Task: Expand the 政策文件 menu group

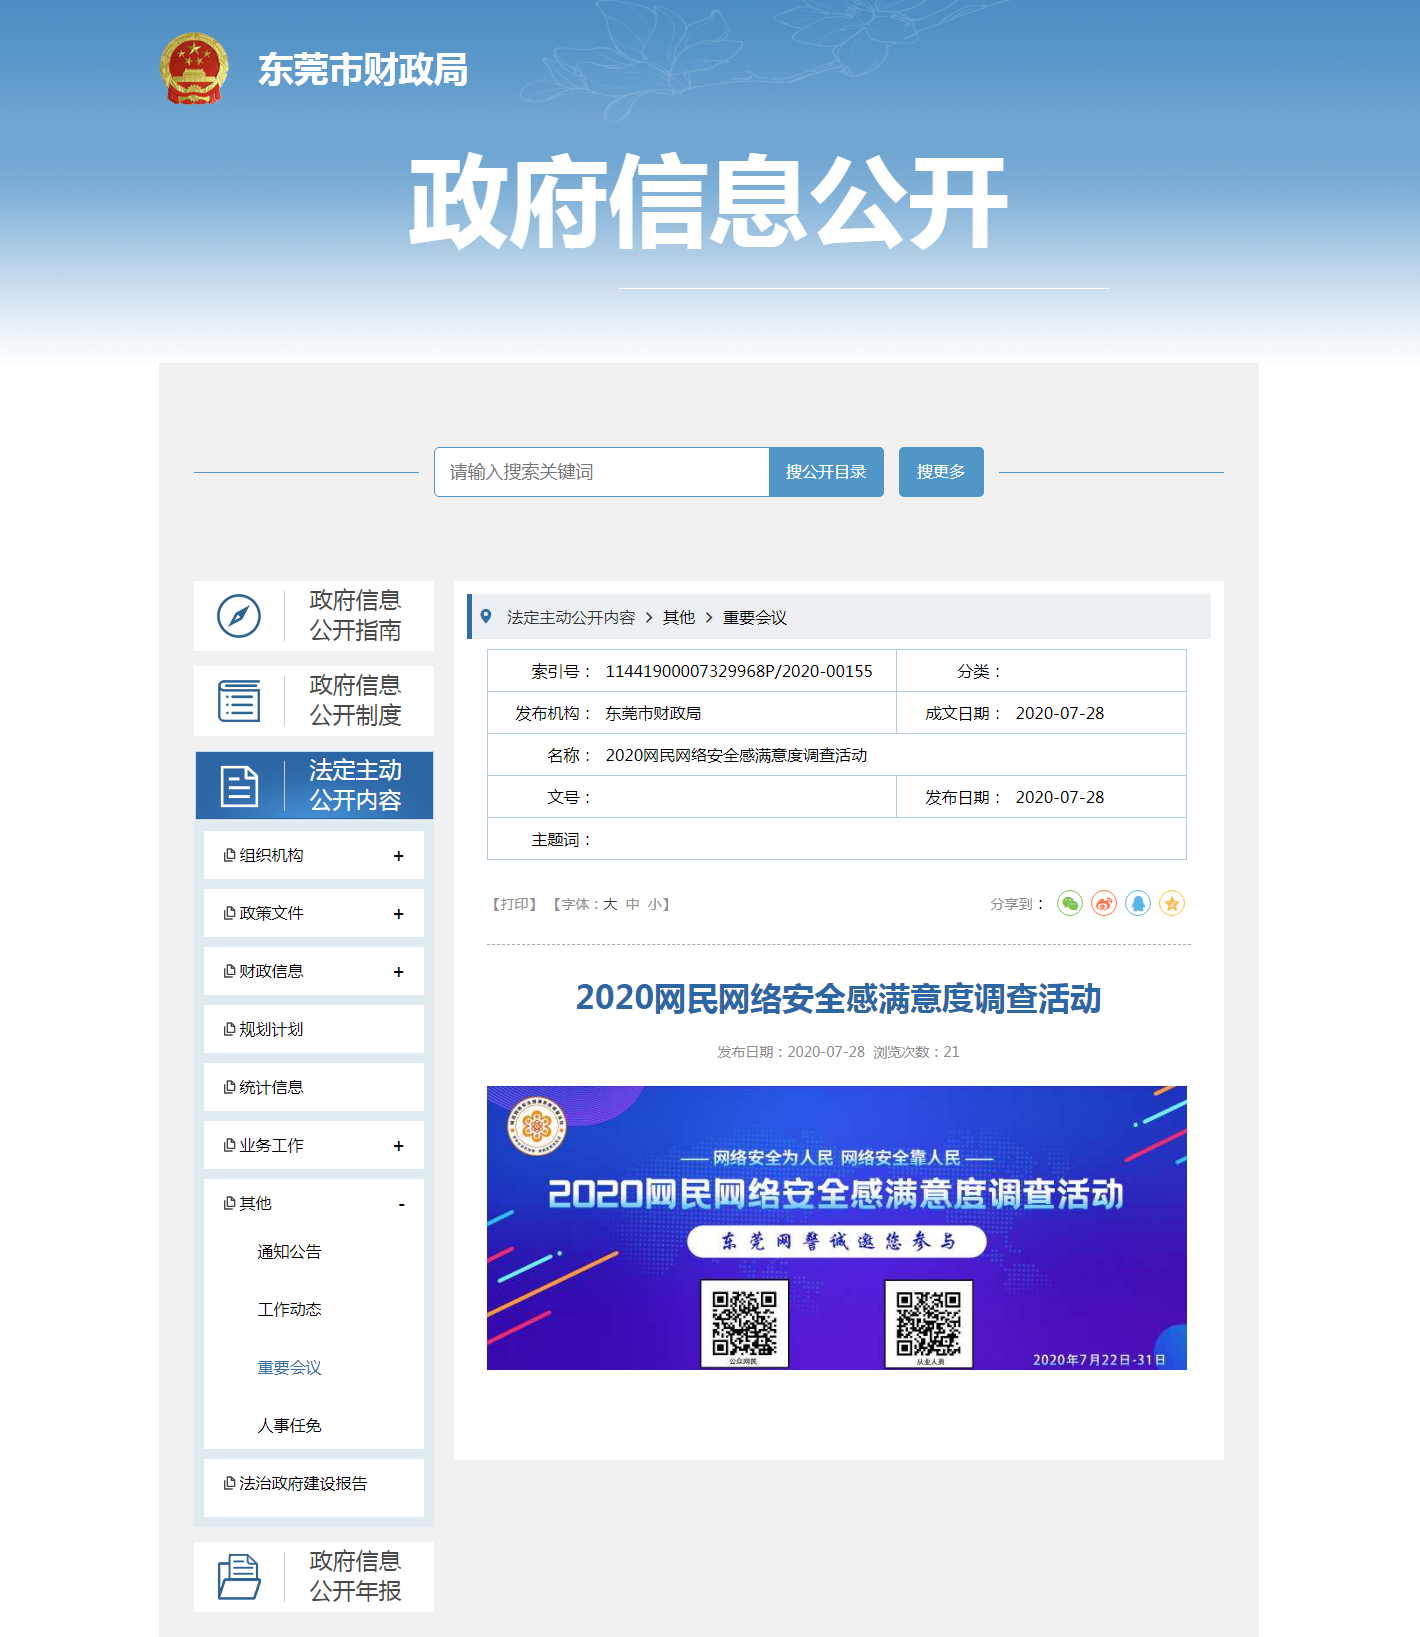Action: click(398, 914)
